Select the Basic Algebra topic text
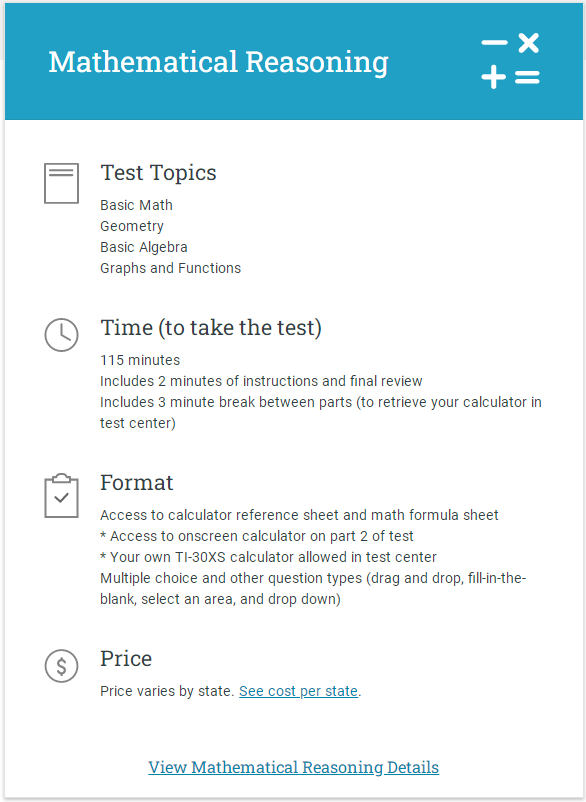This screenshot has width=586, height=802. [x=144, y=247]
